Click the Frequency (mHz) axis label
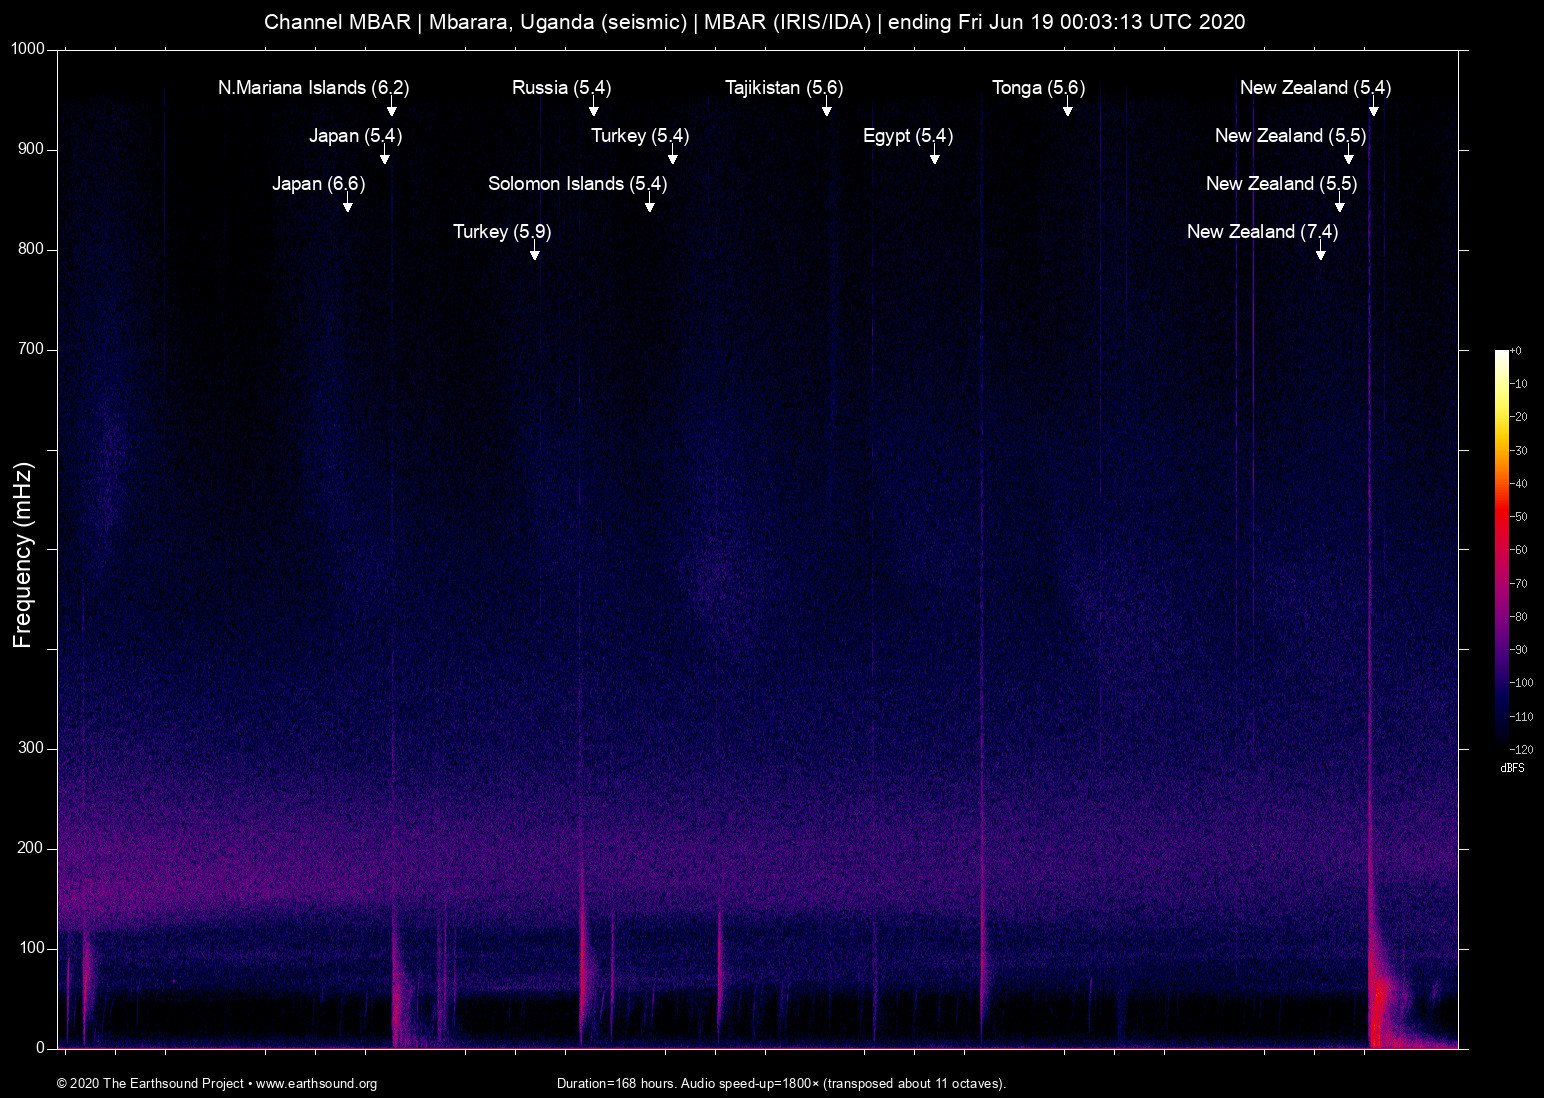The width and height of the screenshot is (1544, 1098). pyautogui.click(x=22, y=555)
